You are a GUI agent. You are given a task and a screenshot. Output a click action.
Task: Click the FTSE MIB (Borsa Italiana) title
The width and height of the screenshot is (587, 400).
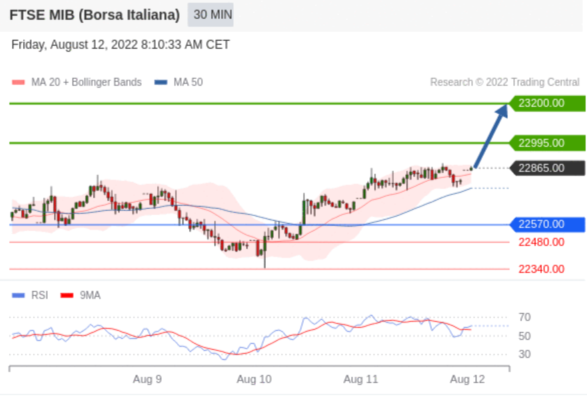[x=94, y=15]
